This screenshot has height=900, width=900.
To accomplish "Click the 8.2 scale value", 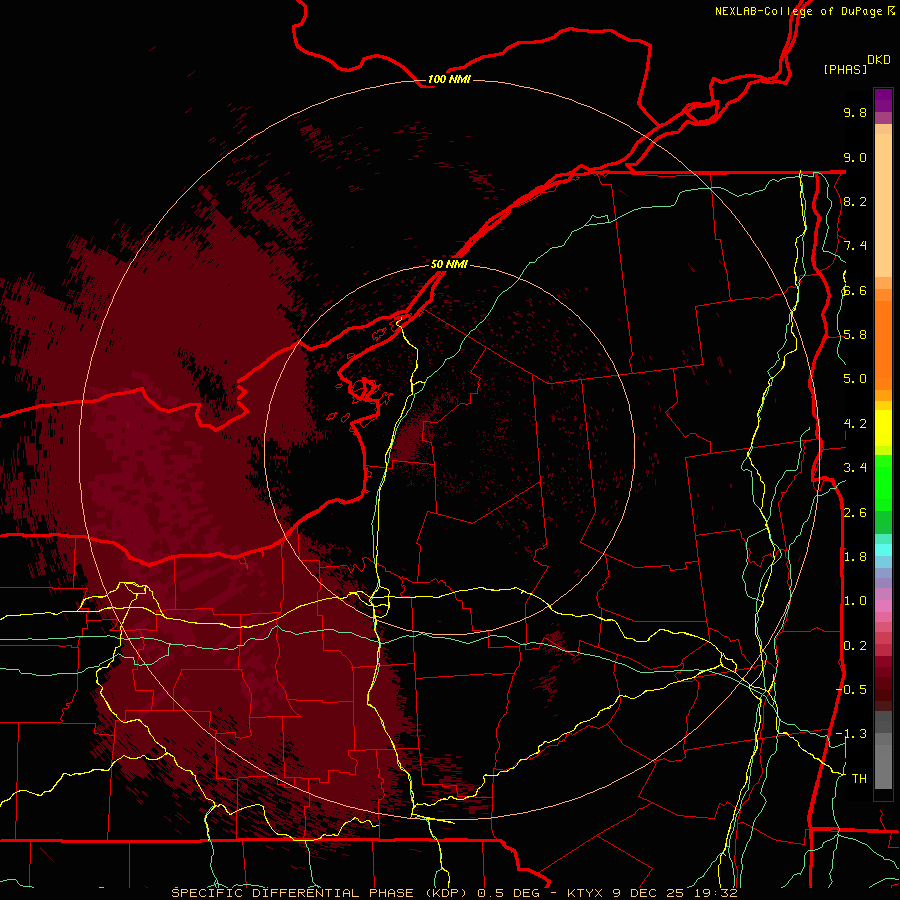I will [855, 201].
